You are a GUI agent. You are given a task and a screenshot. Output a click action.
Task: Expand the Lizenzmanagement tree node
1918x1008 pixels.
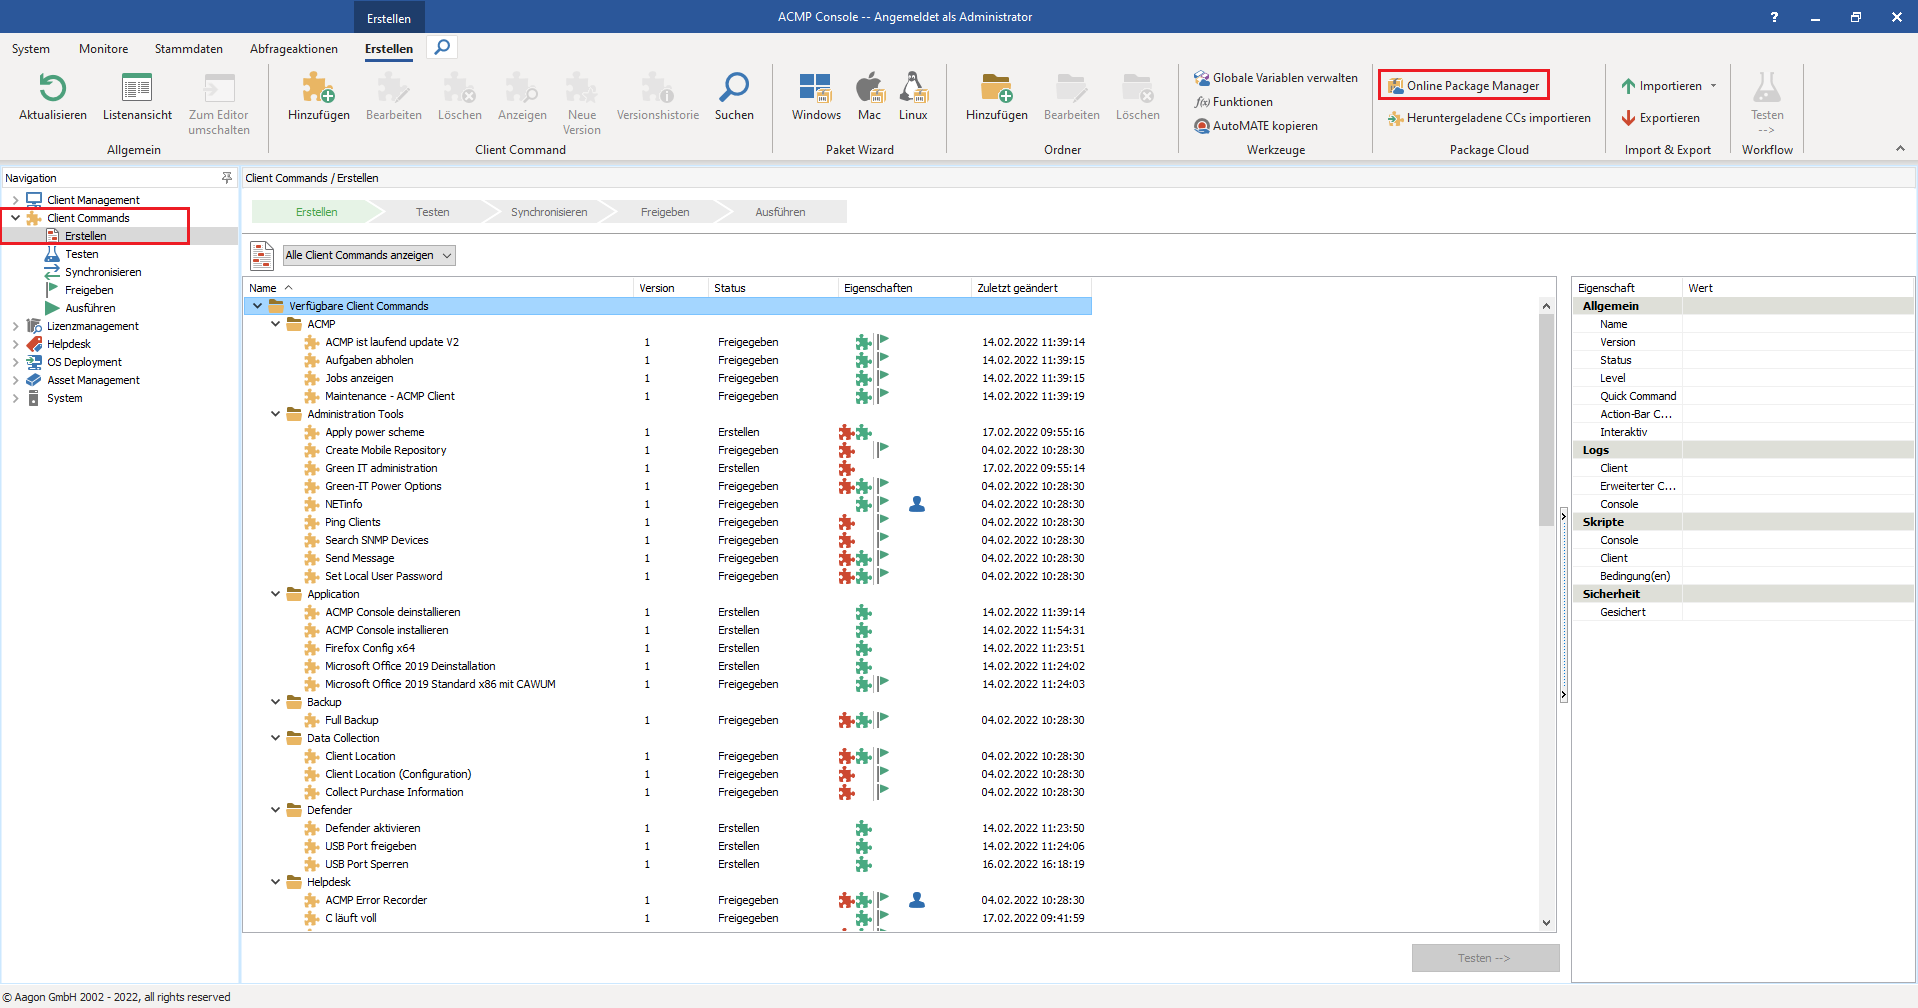point(15,325)
